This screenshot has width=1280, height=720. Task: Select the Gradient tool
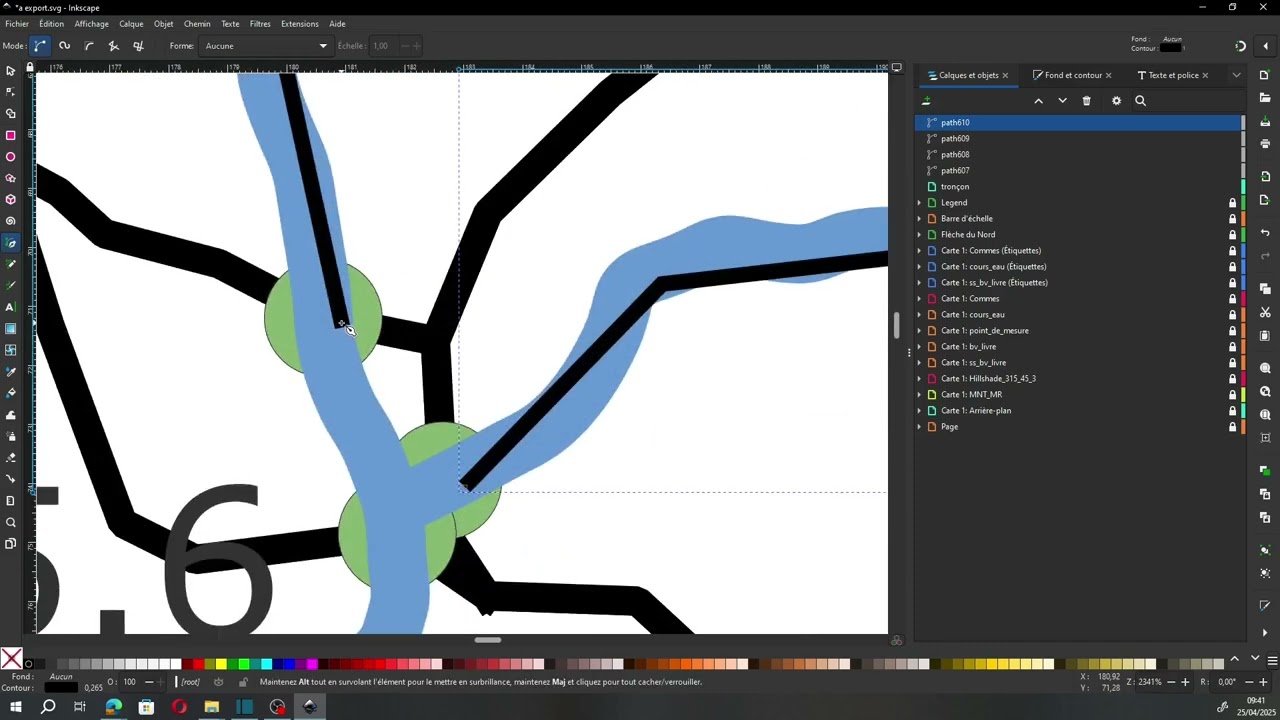click(10, 329)
